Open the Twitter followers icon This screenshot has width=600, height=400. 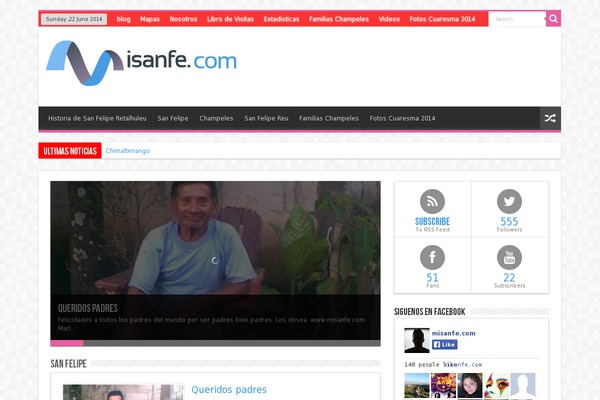pyautogui.click(x=509, y=201)
